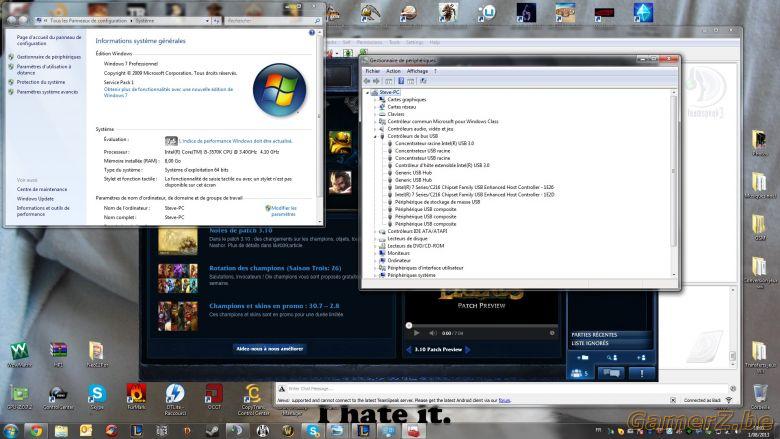Viewport: 780px width, 439px height.
Task: Collapse Contrôleurs de bus USB node
Action: [x=376, y=136]
